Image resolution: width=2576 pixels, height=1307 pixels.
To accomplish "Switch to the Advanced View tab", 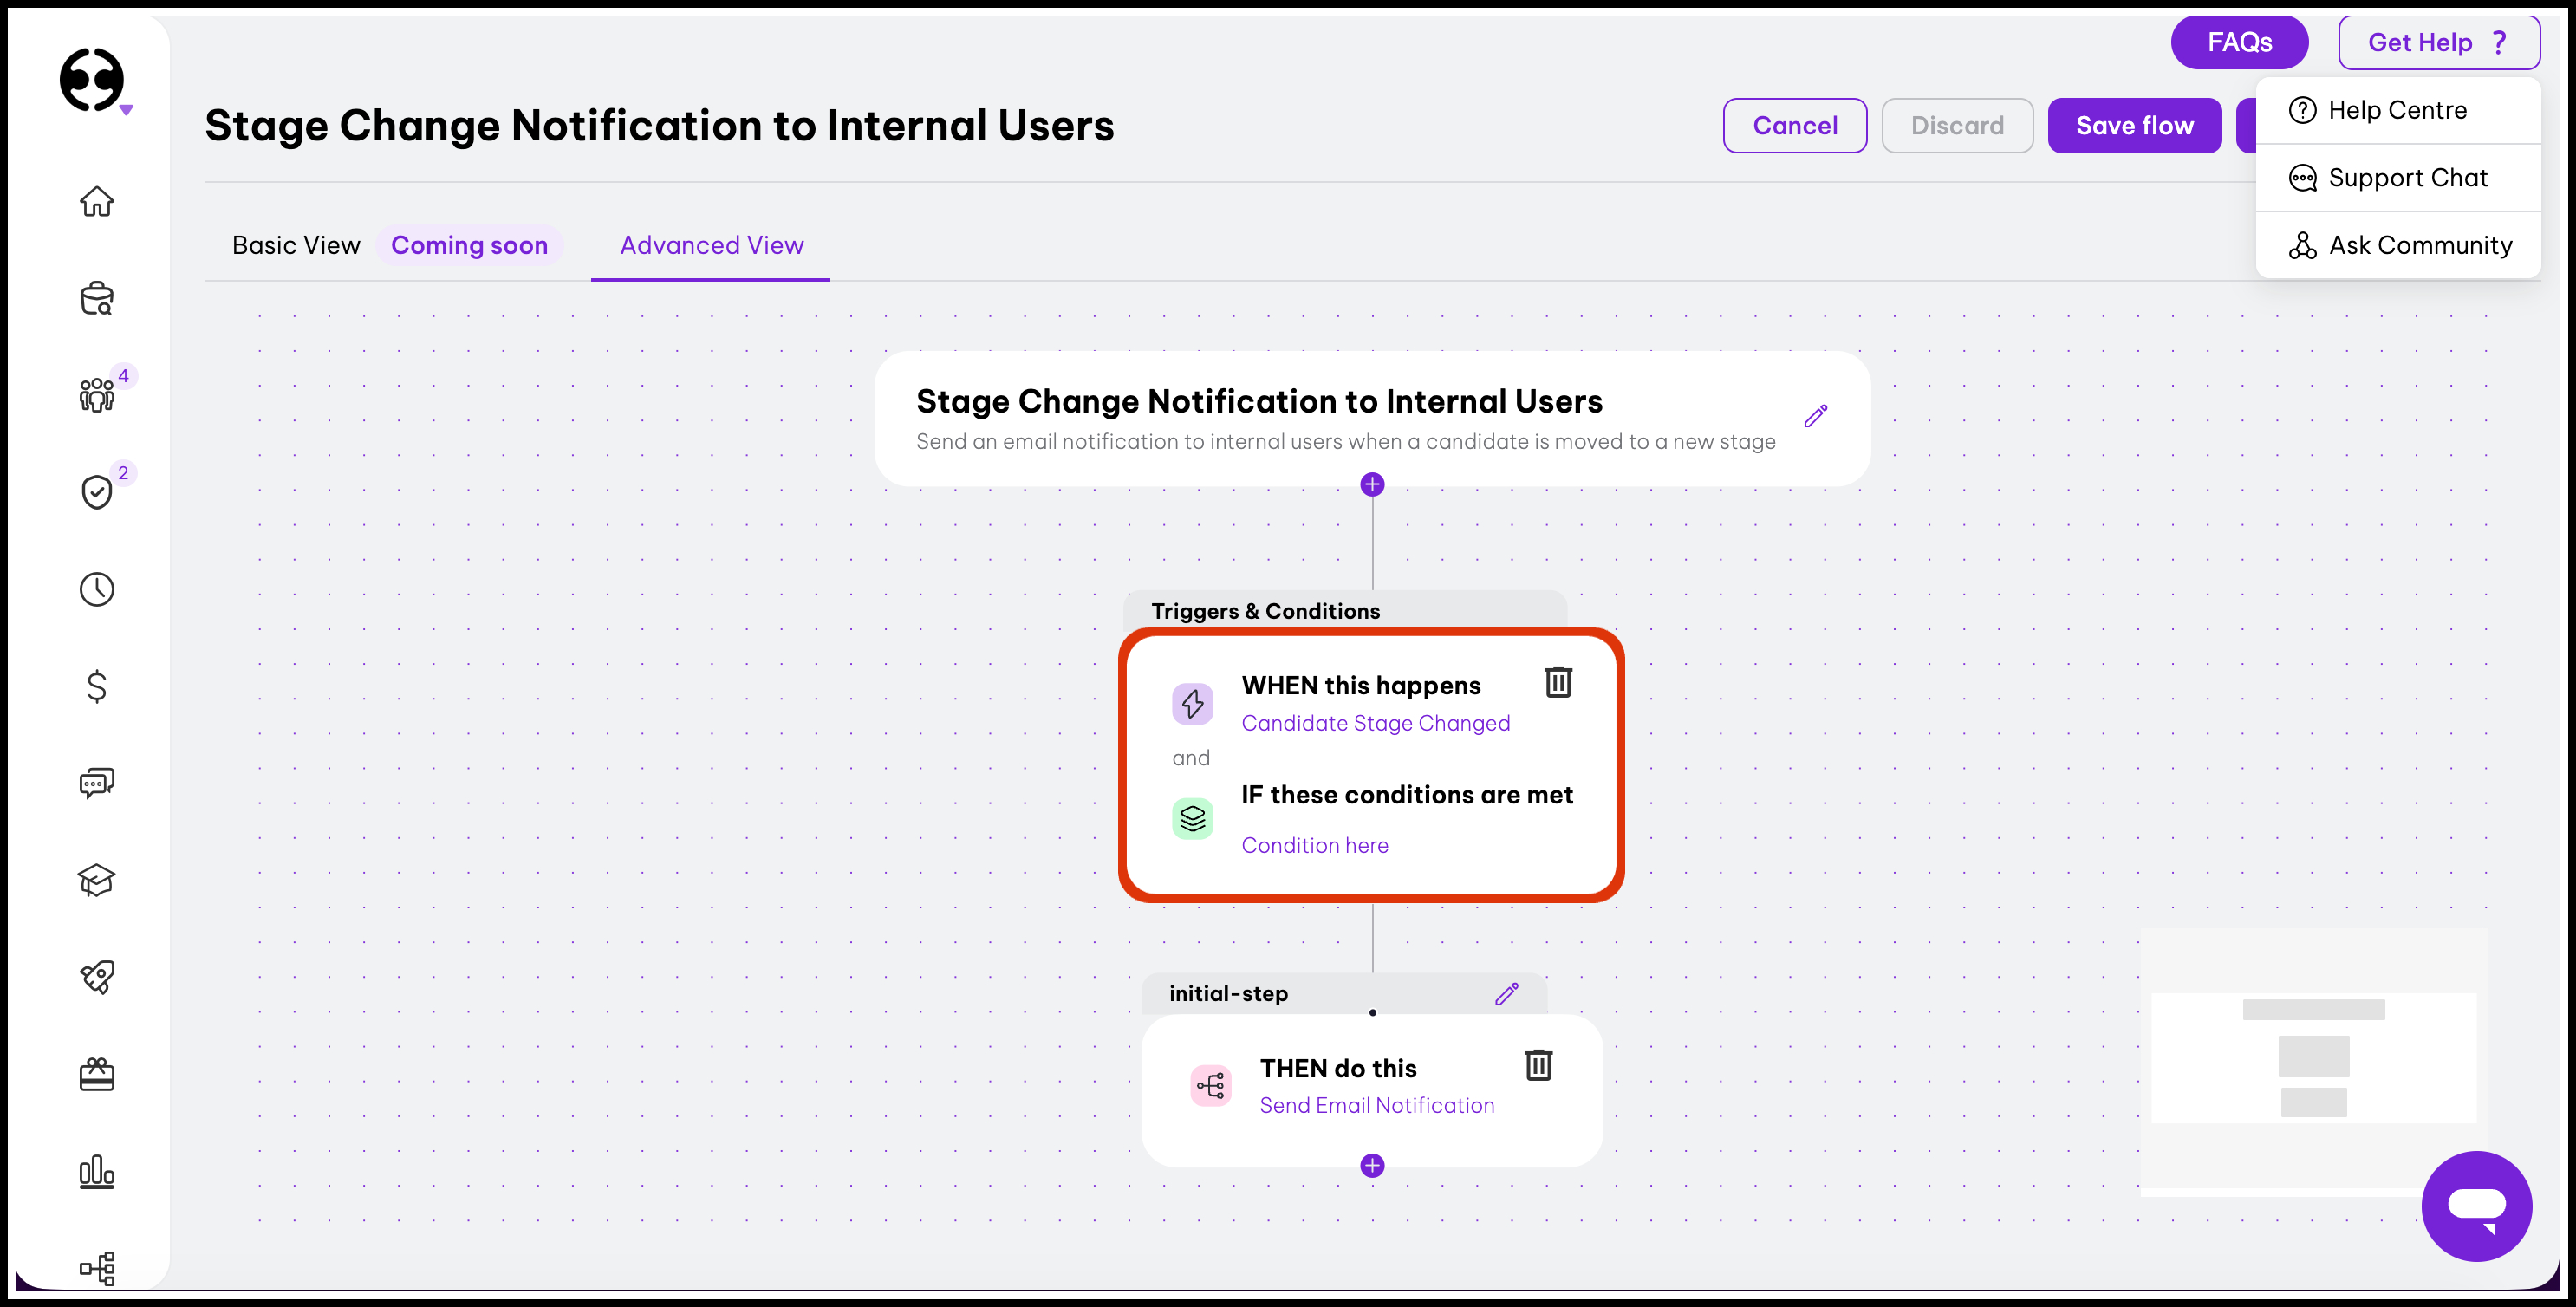I will (x=711, y=245).
